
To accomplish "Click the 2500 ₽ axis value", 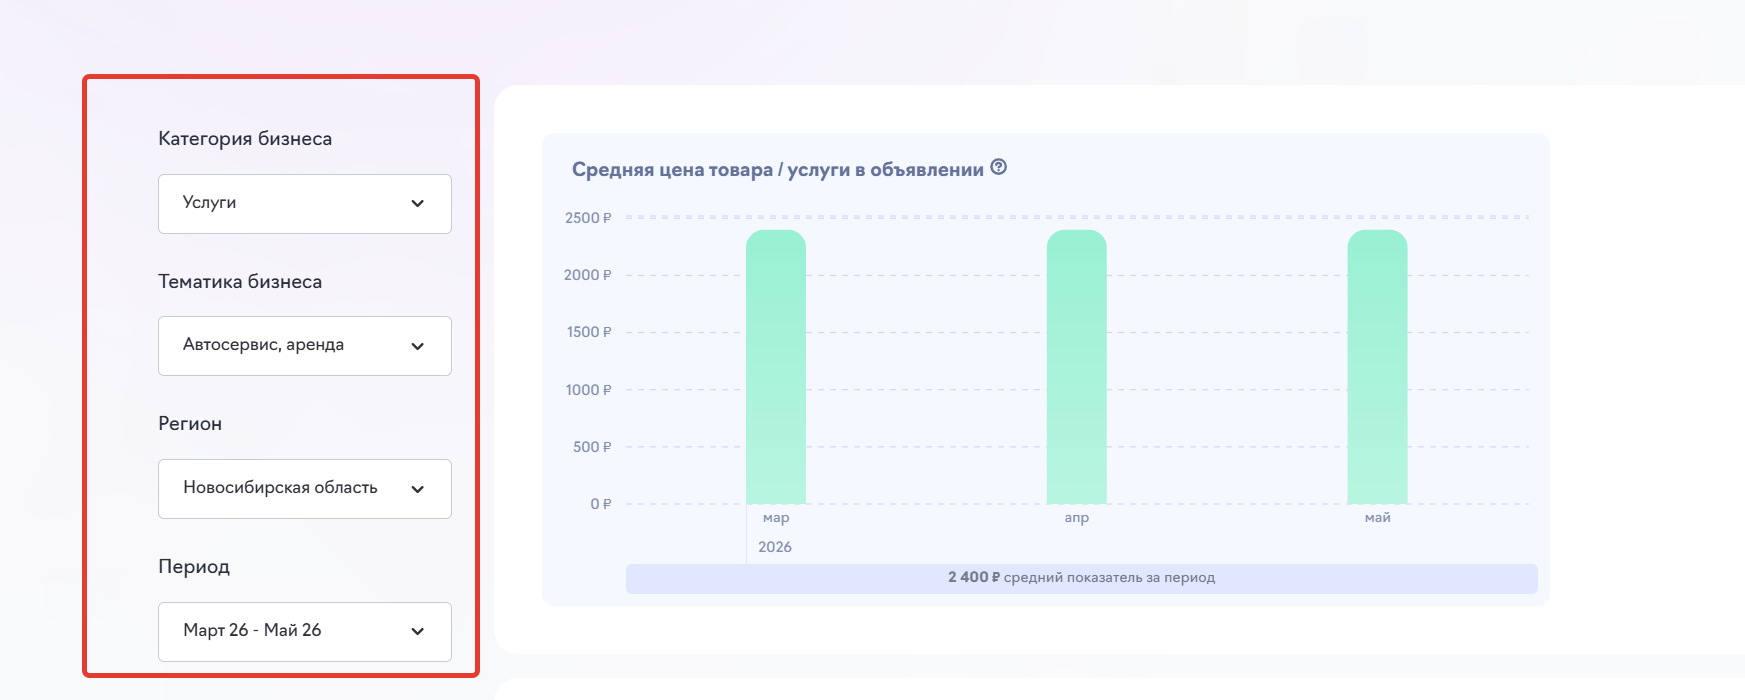I will tap(588, 218).
